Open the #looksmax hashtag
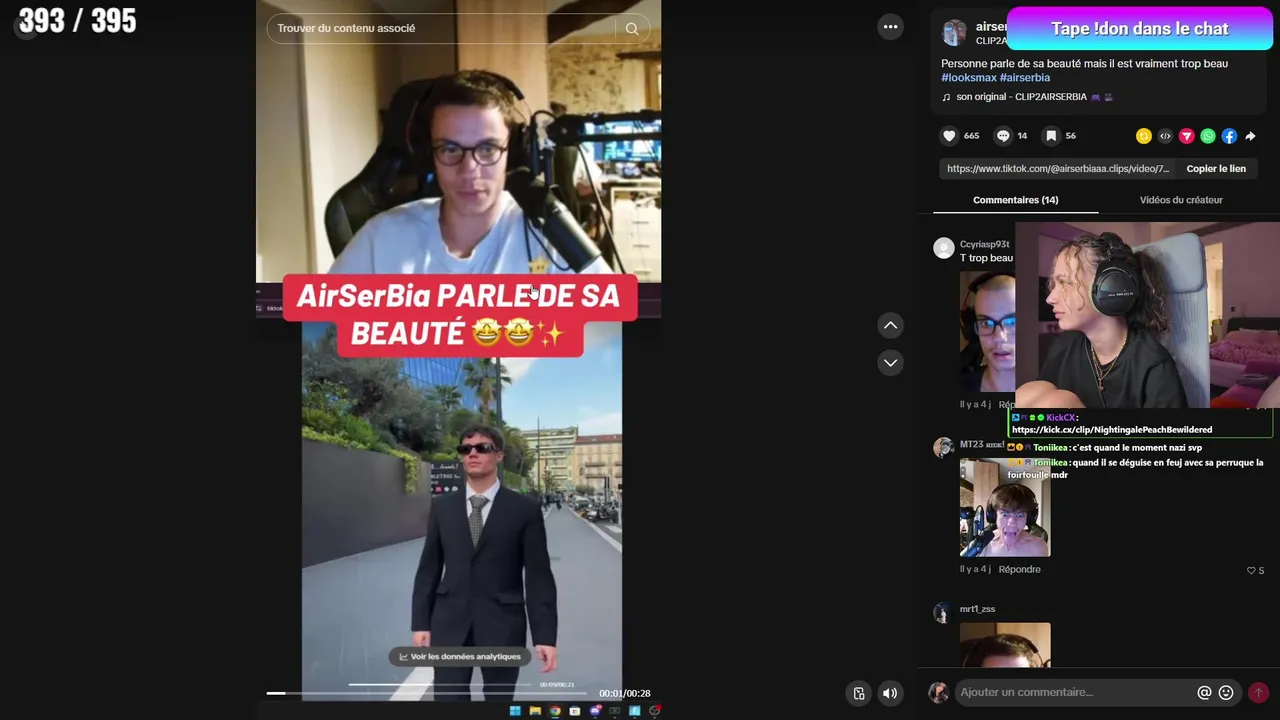Image resolution: width=1280 pixels, height=720 pixels. [969, 78]
